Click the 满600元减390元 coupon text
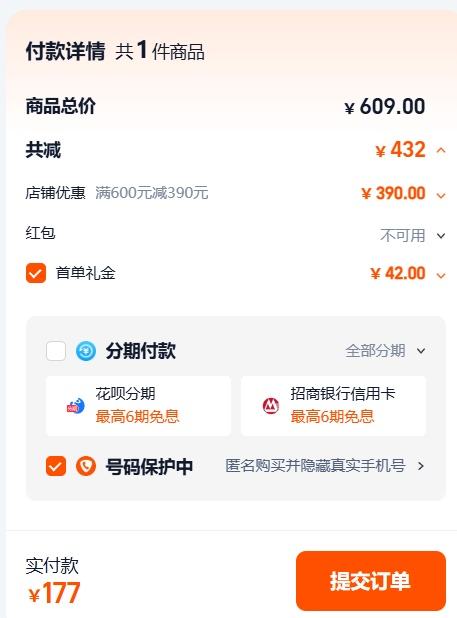This screenshot has width=457, height=618. pos(152,193)
